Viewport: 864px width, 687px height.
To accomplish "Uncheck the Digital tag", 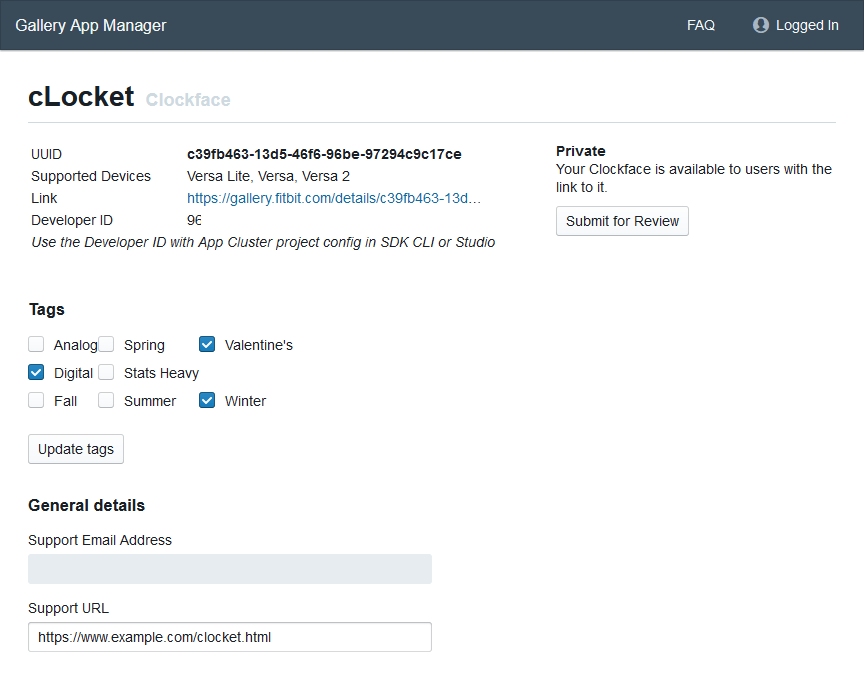I will click(36, 372).
